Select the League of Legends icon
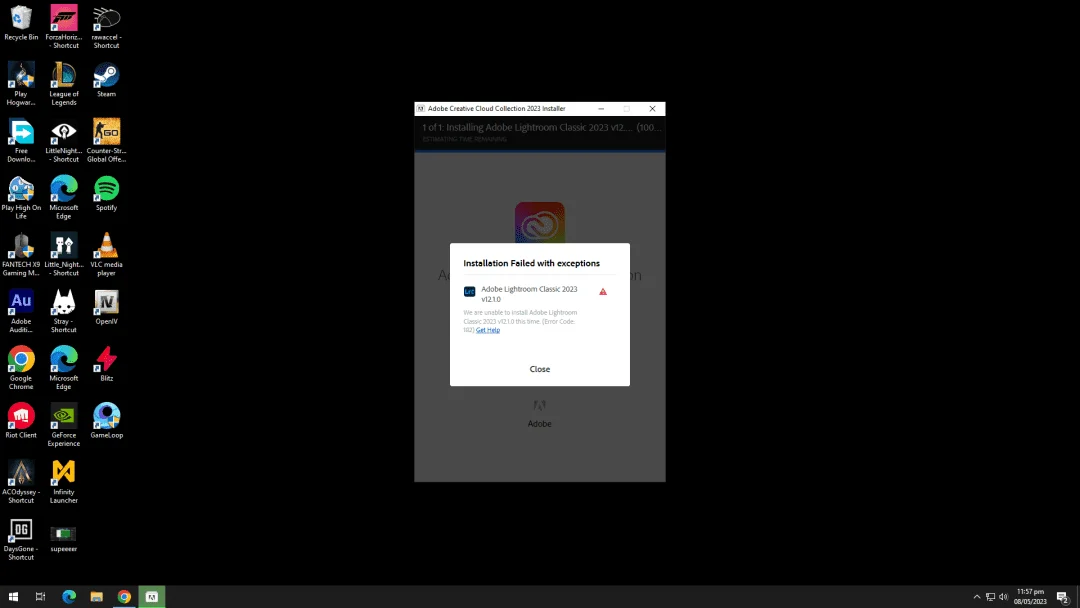1080x608 pixels. pos(64,84)
